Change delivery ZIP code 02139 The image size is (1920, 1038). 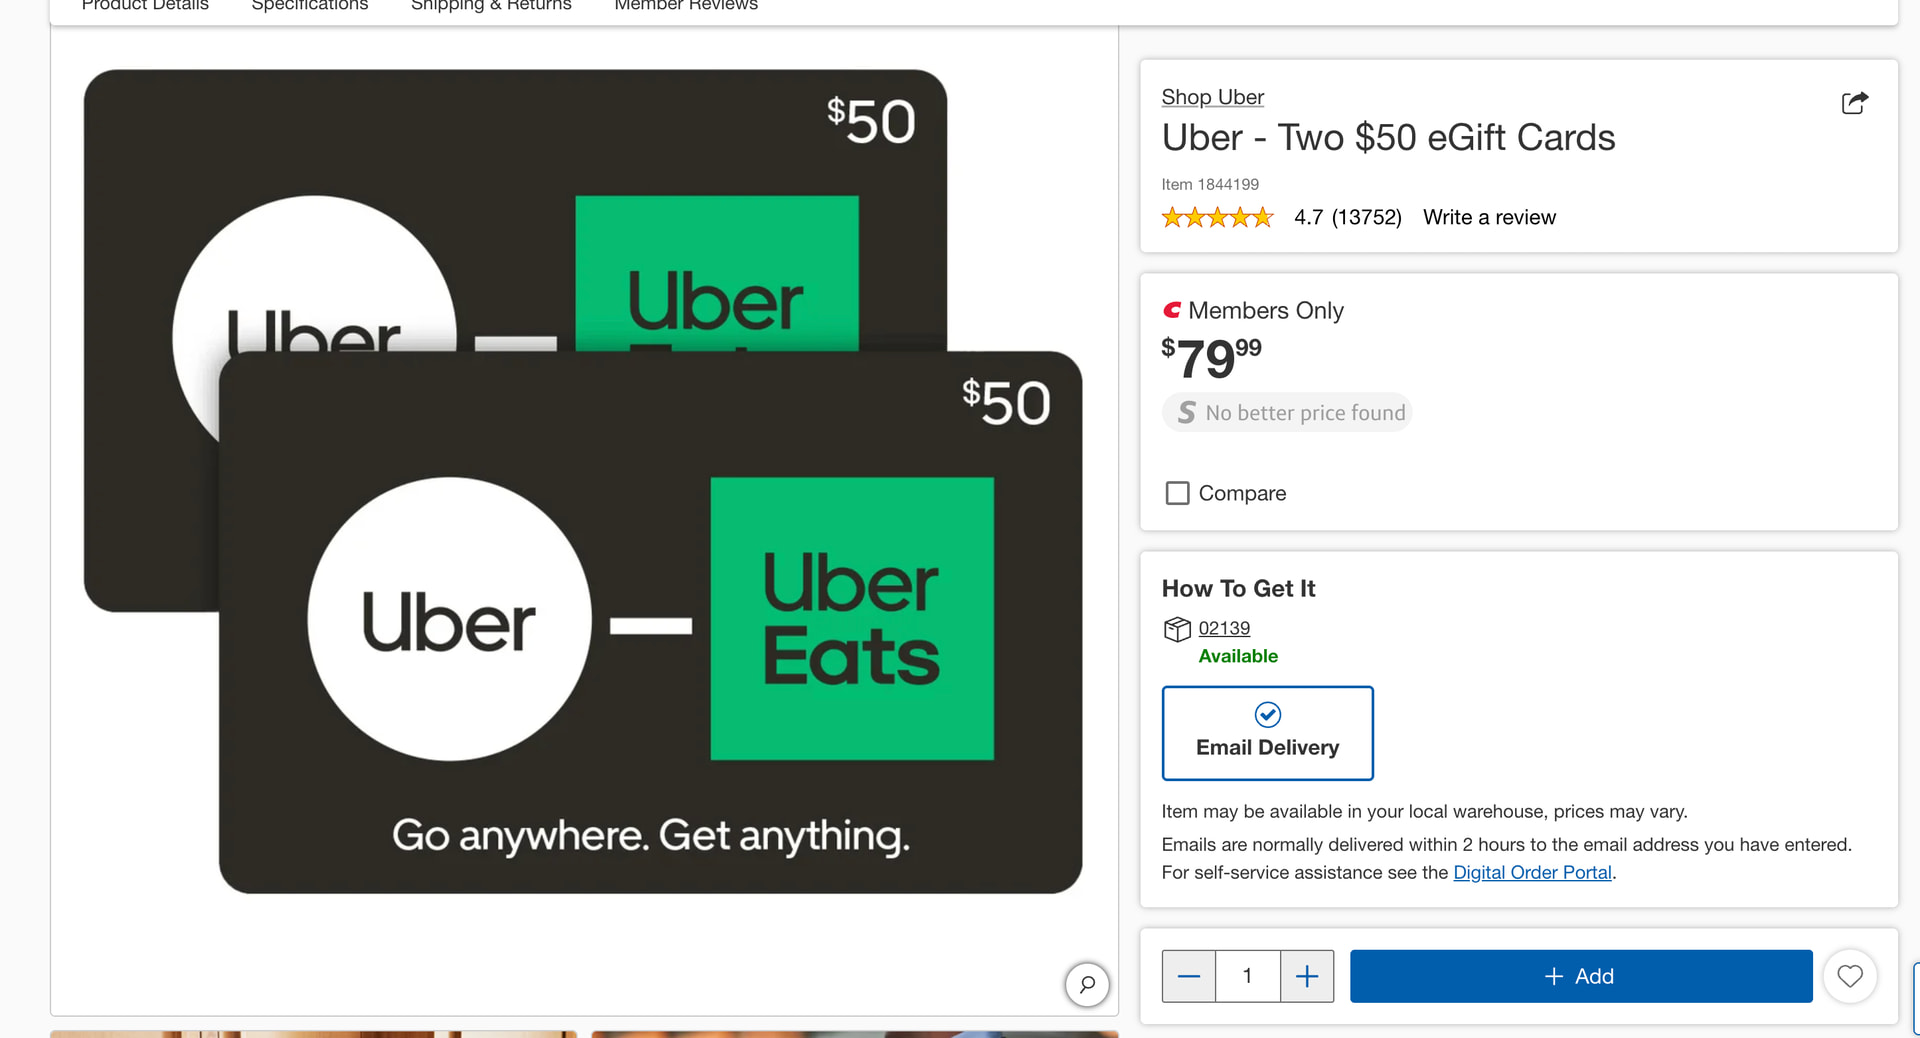[1224, 628]
